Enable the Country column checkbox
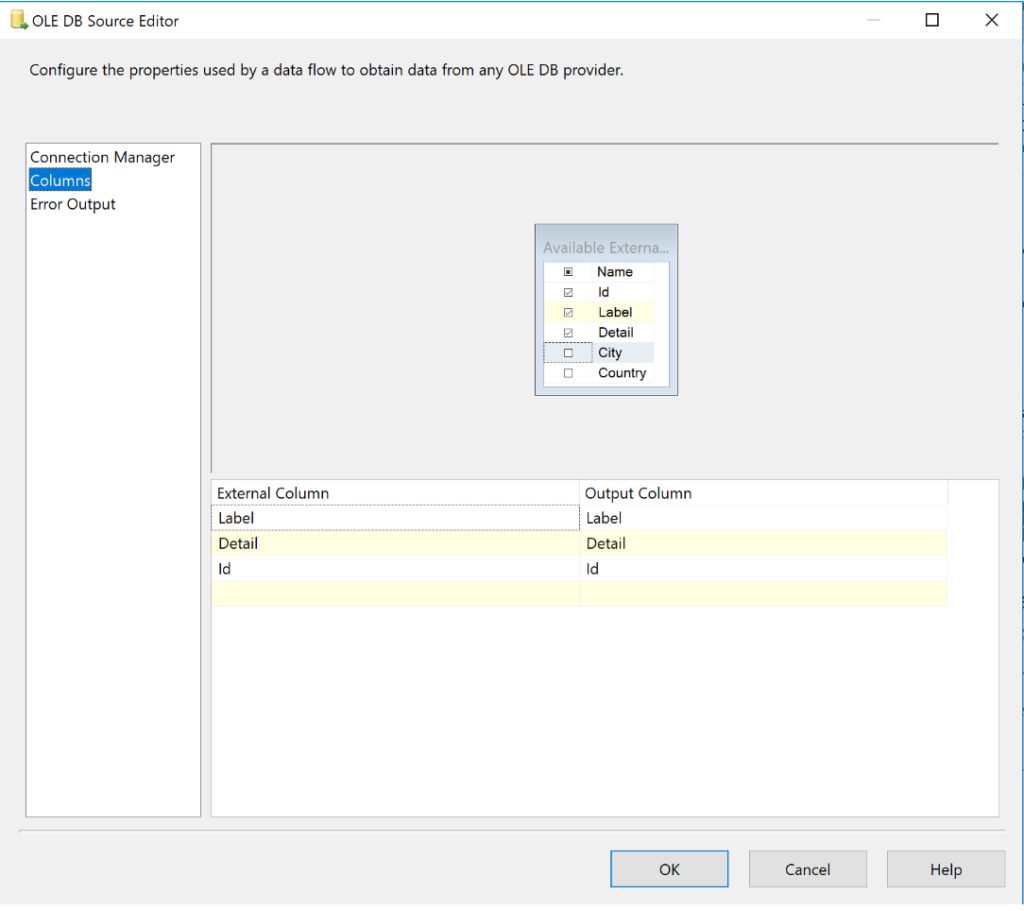The width and height of the screenshot is (1024, 911). point(567,372)
